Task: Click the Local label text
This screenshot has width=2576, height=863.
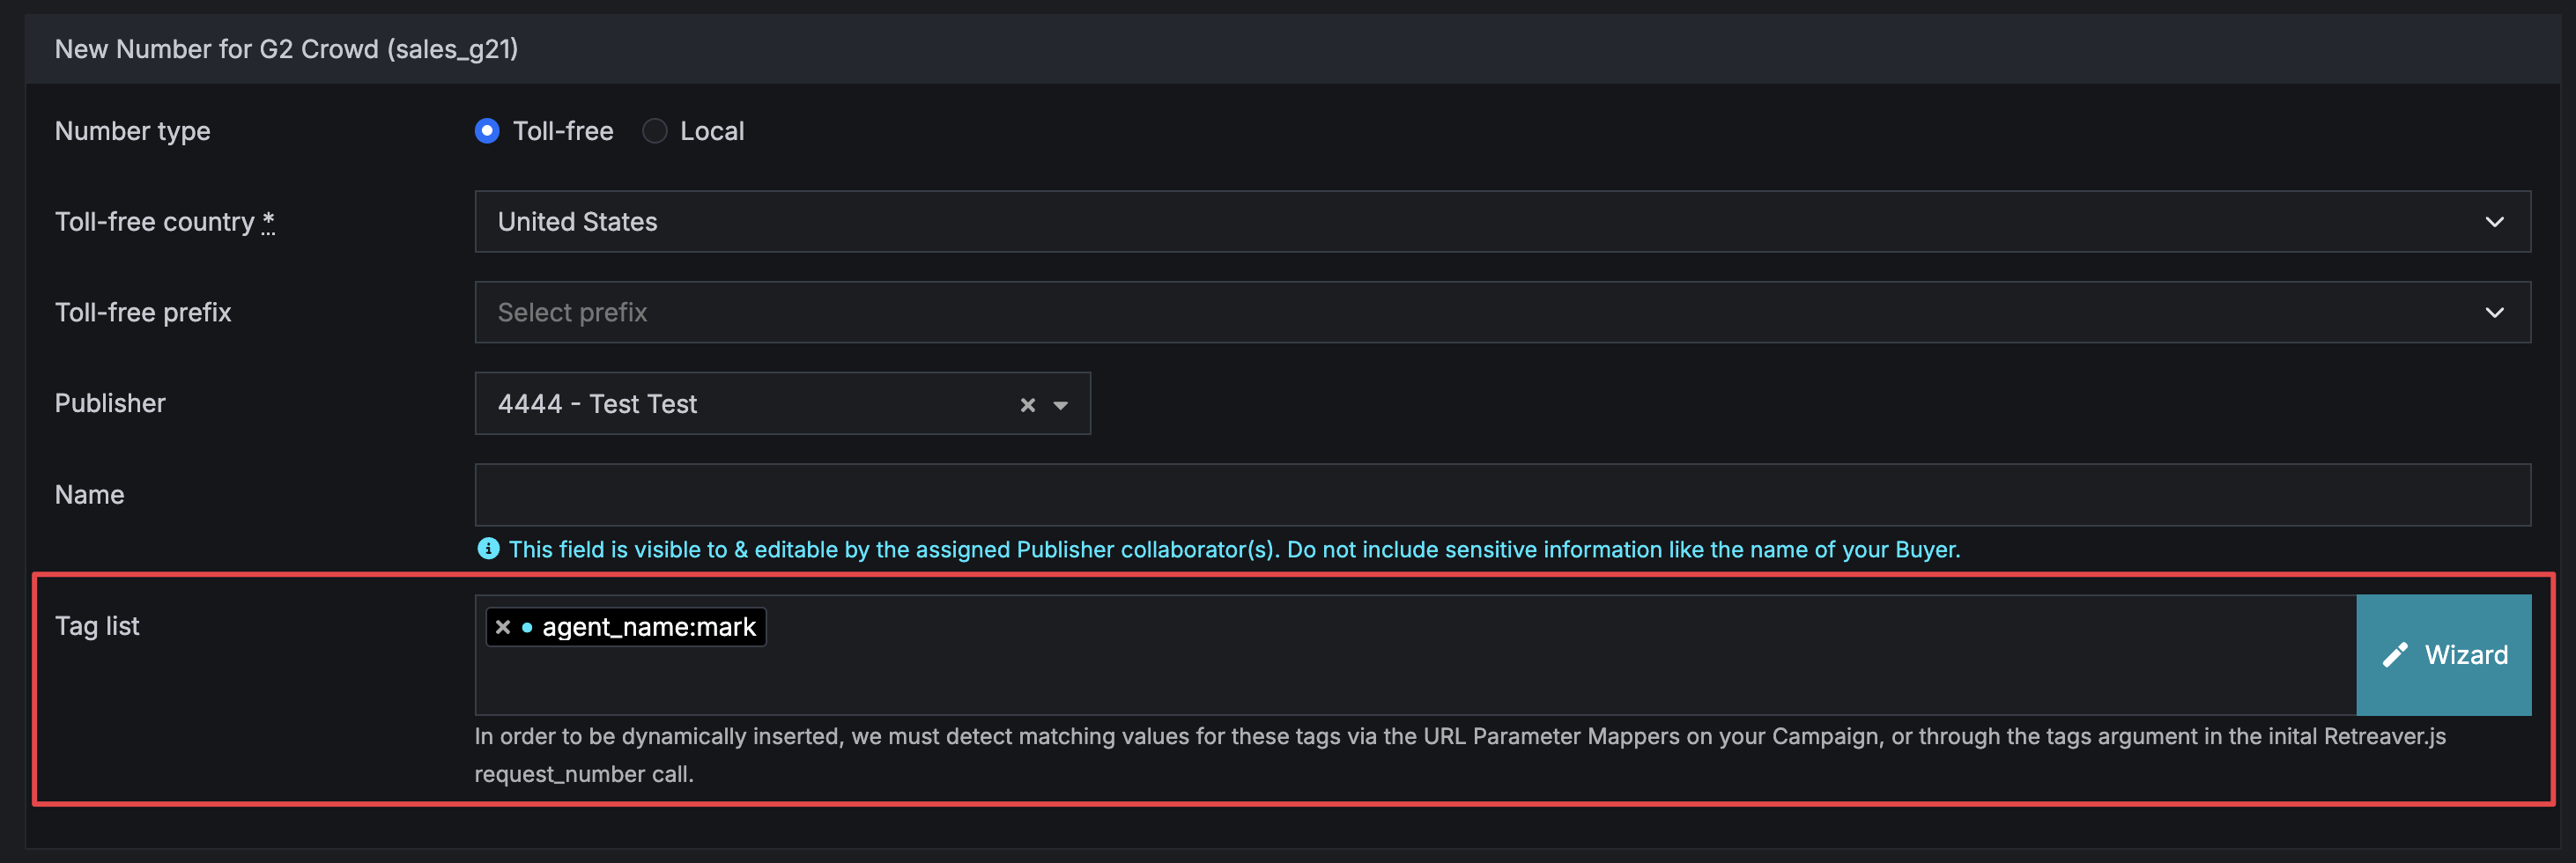Action: (712, 131)
